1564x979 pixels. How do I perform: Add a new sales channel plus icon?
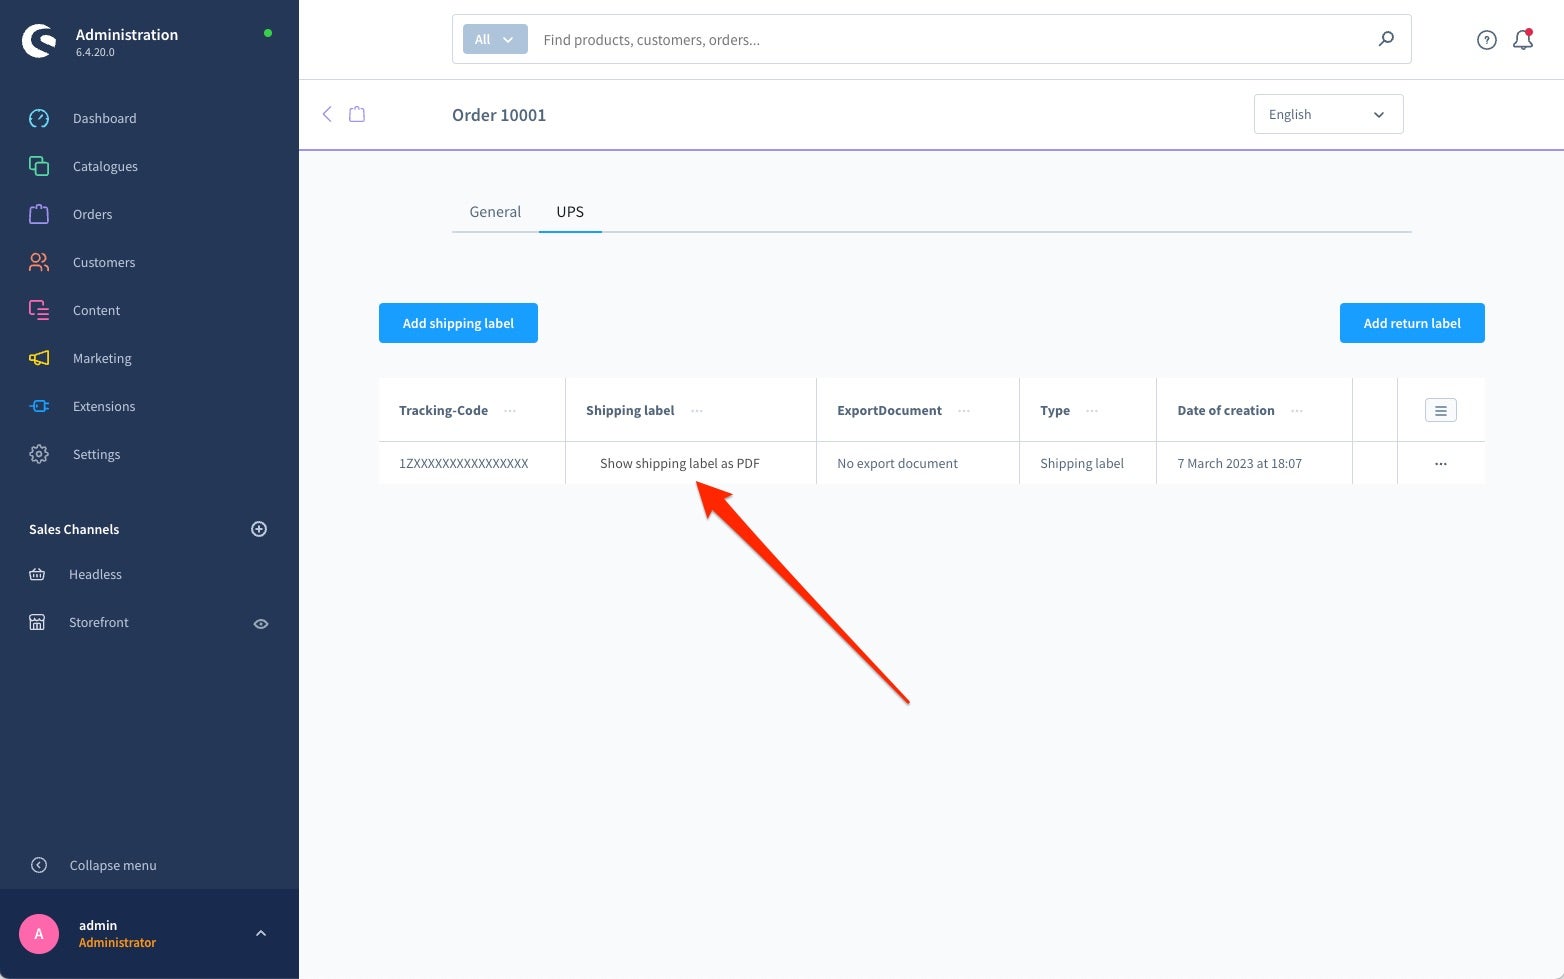pyautogui.click(x=259, y=529)
